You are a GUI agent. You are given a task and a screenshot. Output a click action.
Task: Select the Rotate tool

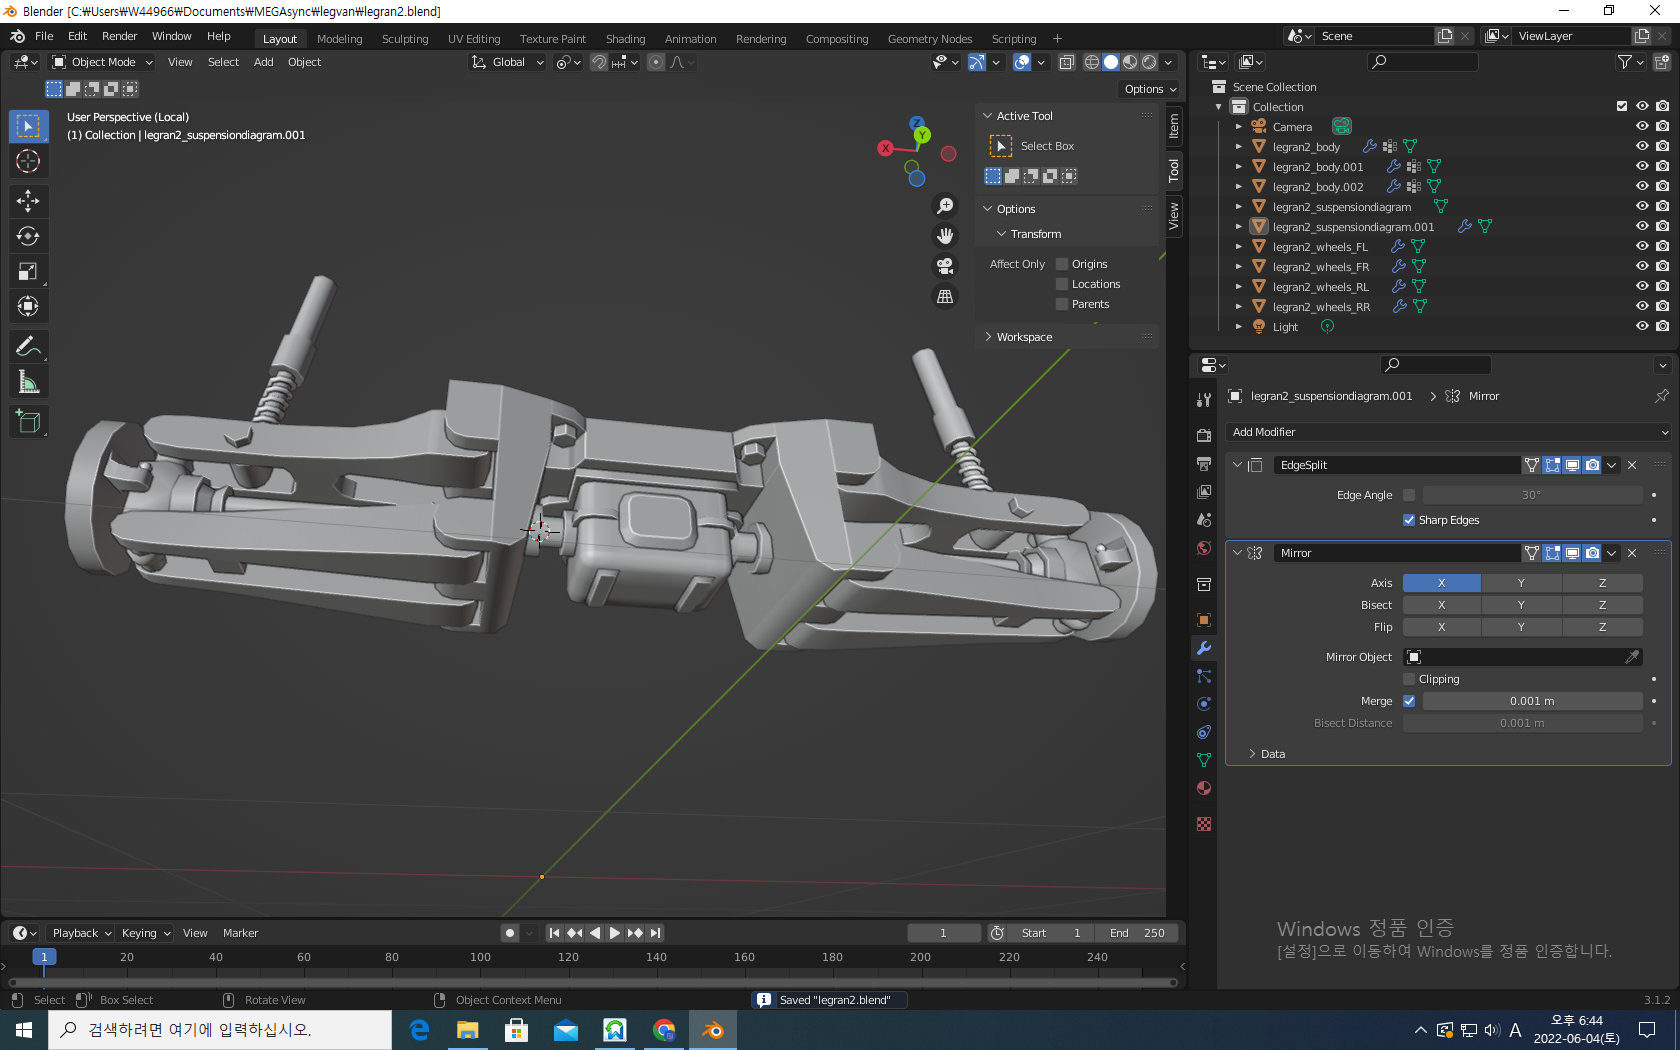(x=28, y=236)
